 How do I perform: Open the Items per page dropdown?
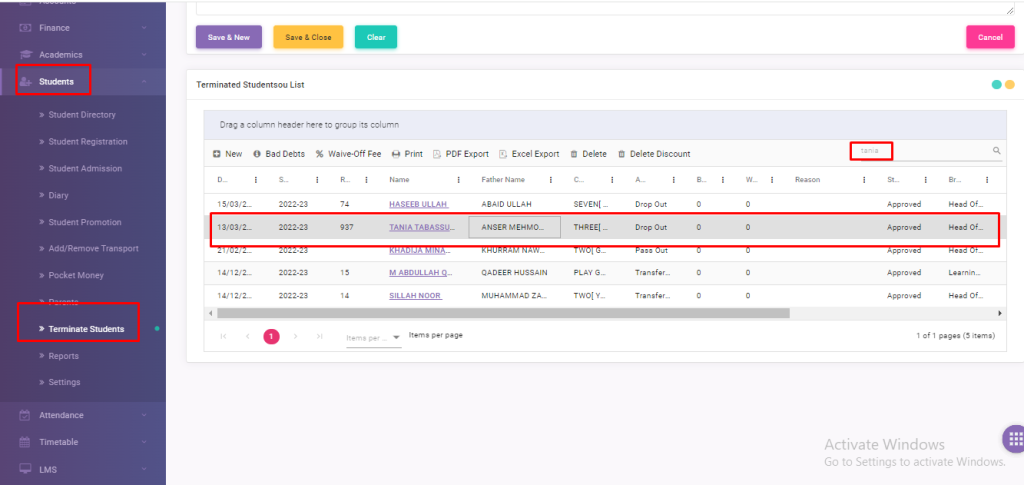(x=396, y=337)
